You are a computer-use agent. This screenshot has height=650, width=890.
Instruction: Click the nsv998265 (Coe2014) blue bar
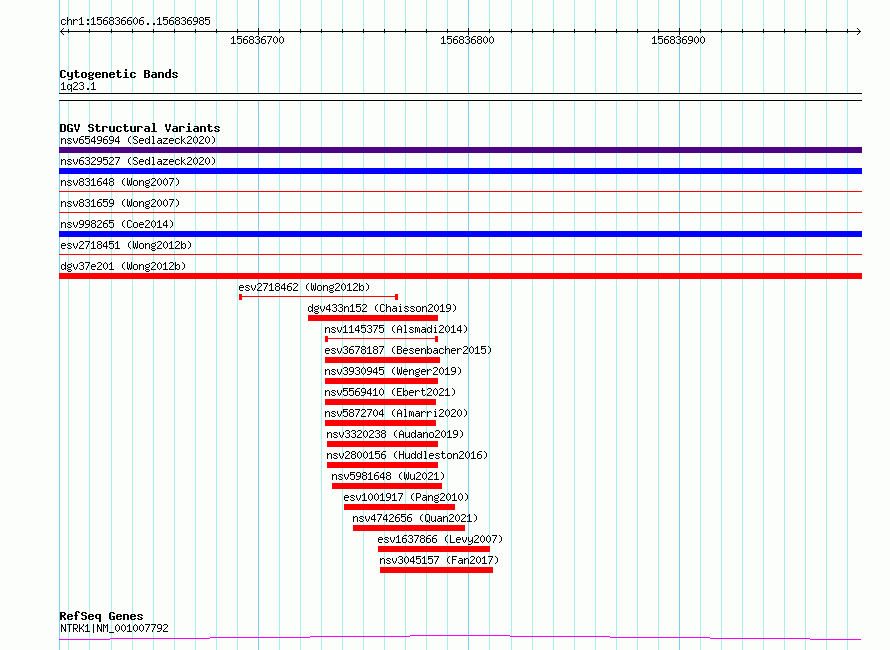pyautogui.click(x=460, y=234)
